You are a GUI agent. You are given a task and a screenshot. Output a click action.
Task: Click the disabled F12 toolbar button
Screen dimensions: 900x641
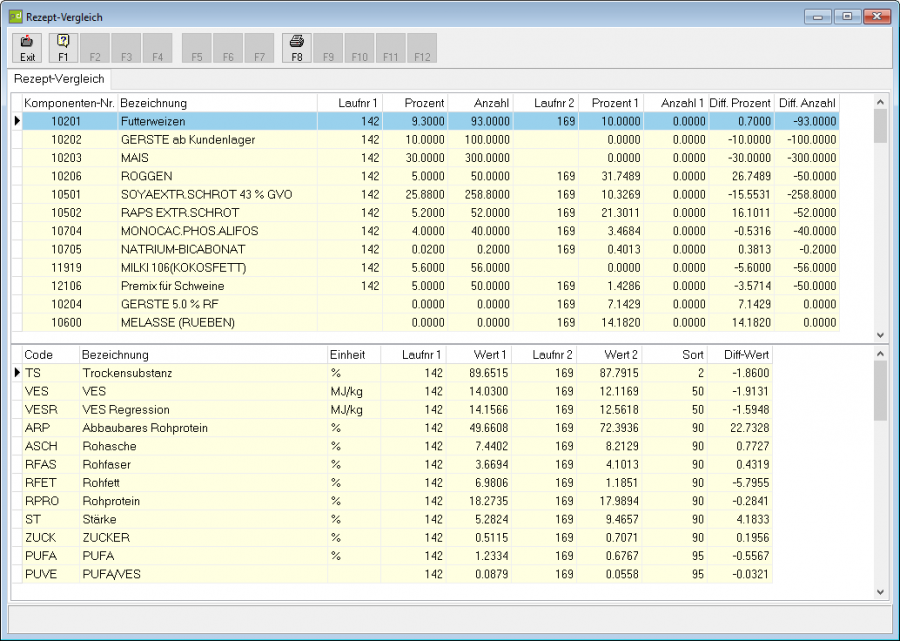click(x=422, y=48)
